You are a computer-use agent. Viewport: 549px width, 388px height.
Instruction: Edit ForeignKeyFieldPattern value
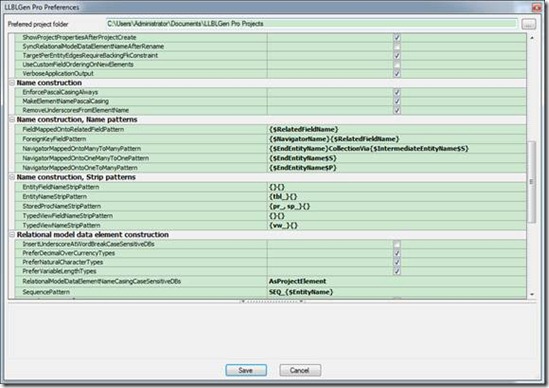coord(397,139)
